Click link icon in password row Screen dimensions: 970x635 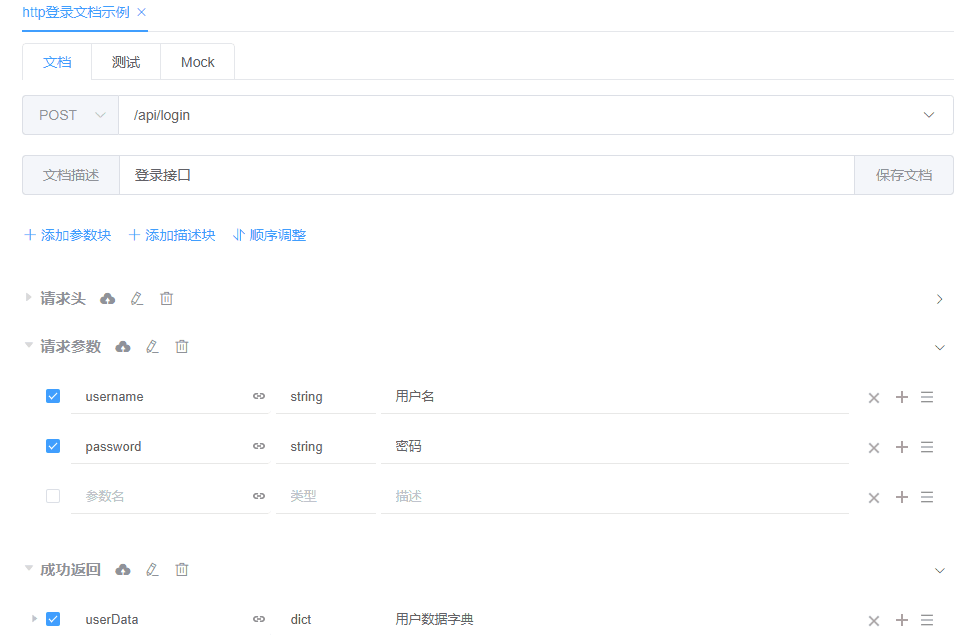[x=259, y=446]
